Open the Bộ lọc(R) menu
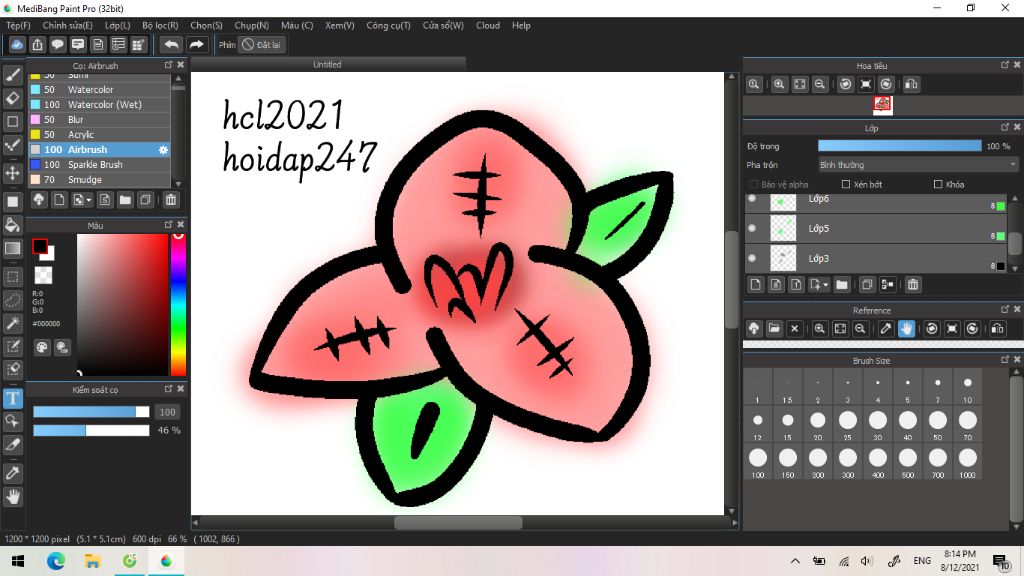1024x576 pixels. tap(160, 25)
